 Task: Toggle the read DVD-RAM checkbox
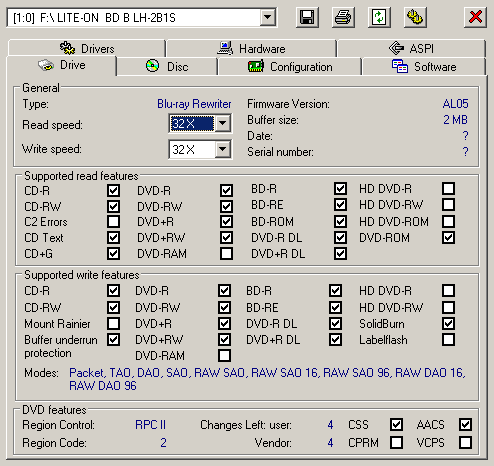coord(226,253)
